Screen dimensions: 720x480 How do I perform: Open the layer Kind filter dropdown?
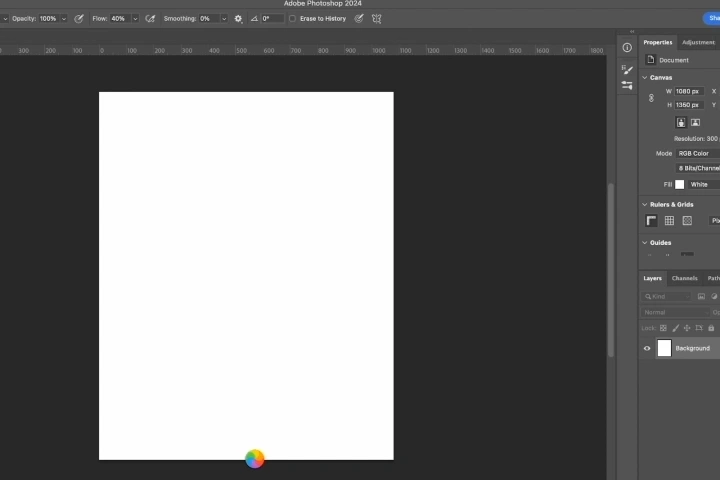point(666,297)
